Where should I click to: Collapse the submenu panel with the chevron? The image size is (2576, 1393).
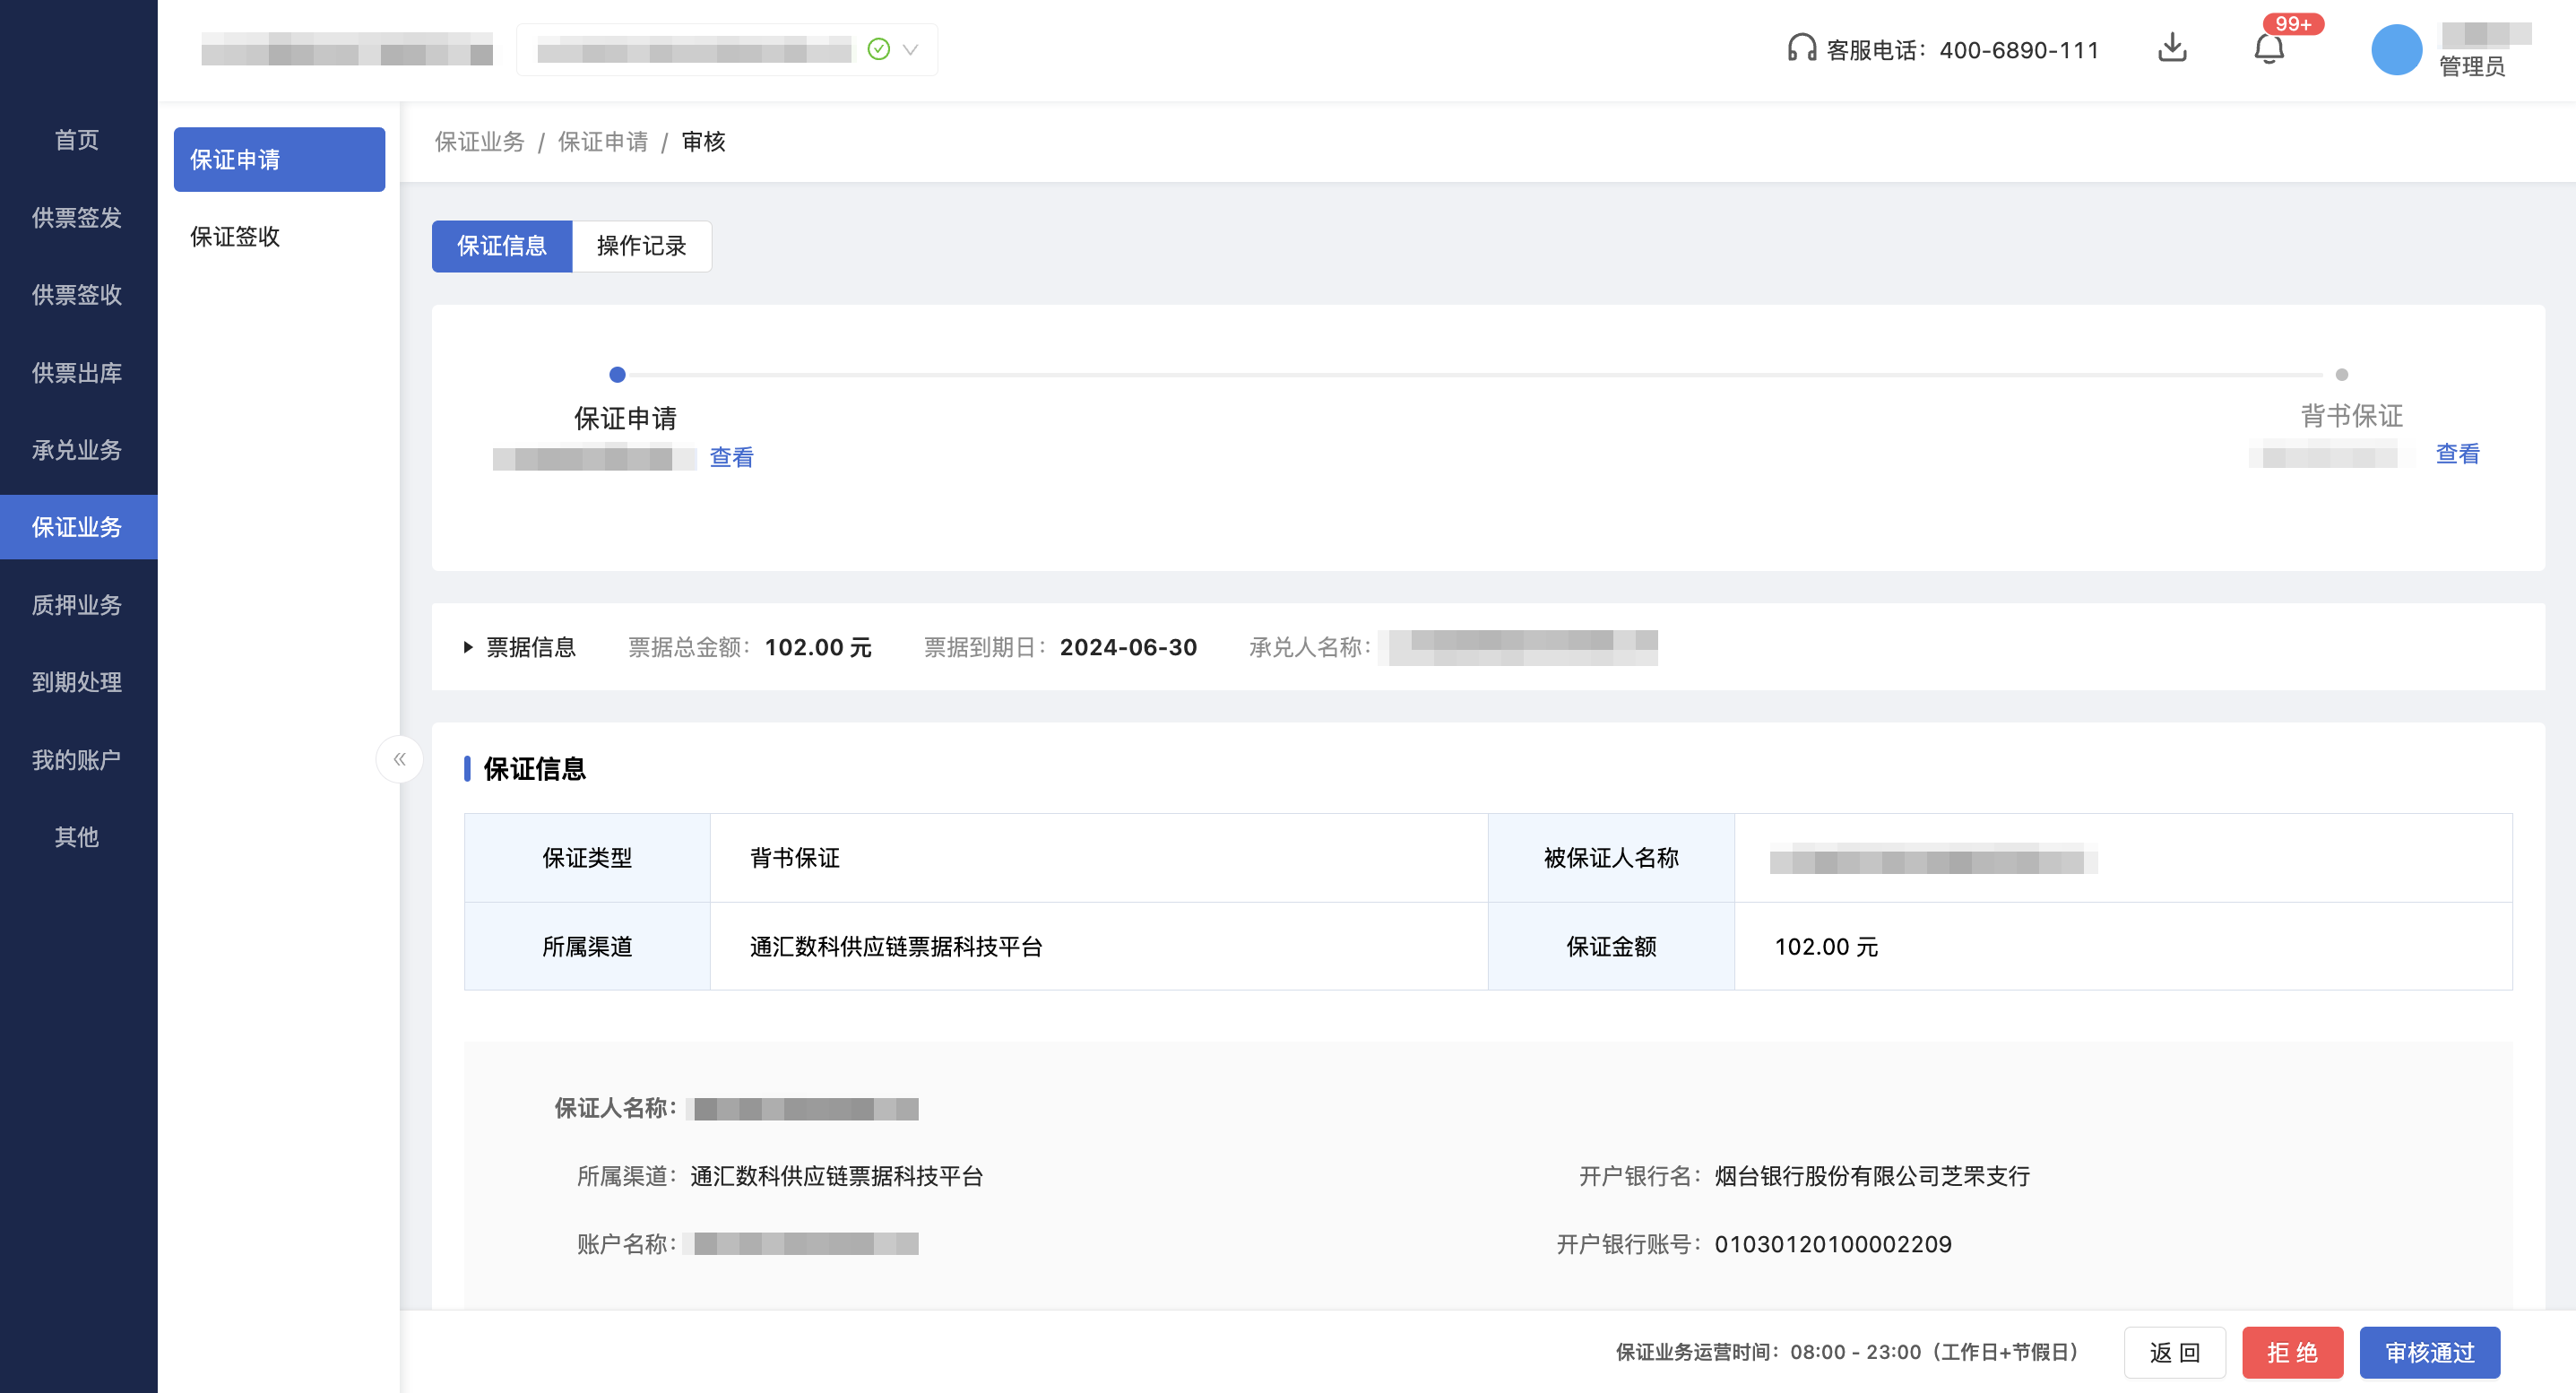pyautogui.click(x=399, y=759)
